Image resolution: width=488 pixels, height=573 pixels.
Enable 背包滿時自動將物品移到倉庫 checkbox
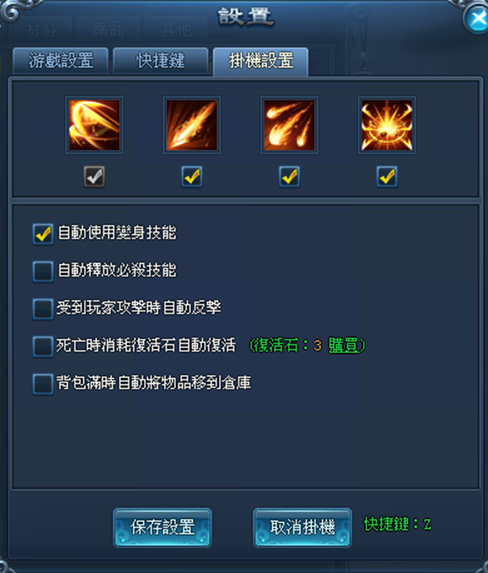(x=43, y=384)
